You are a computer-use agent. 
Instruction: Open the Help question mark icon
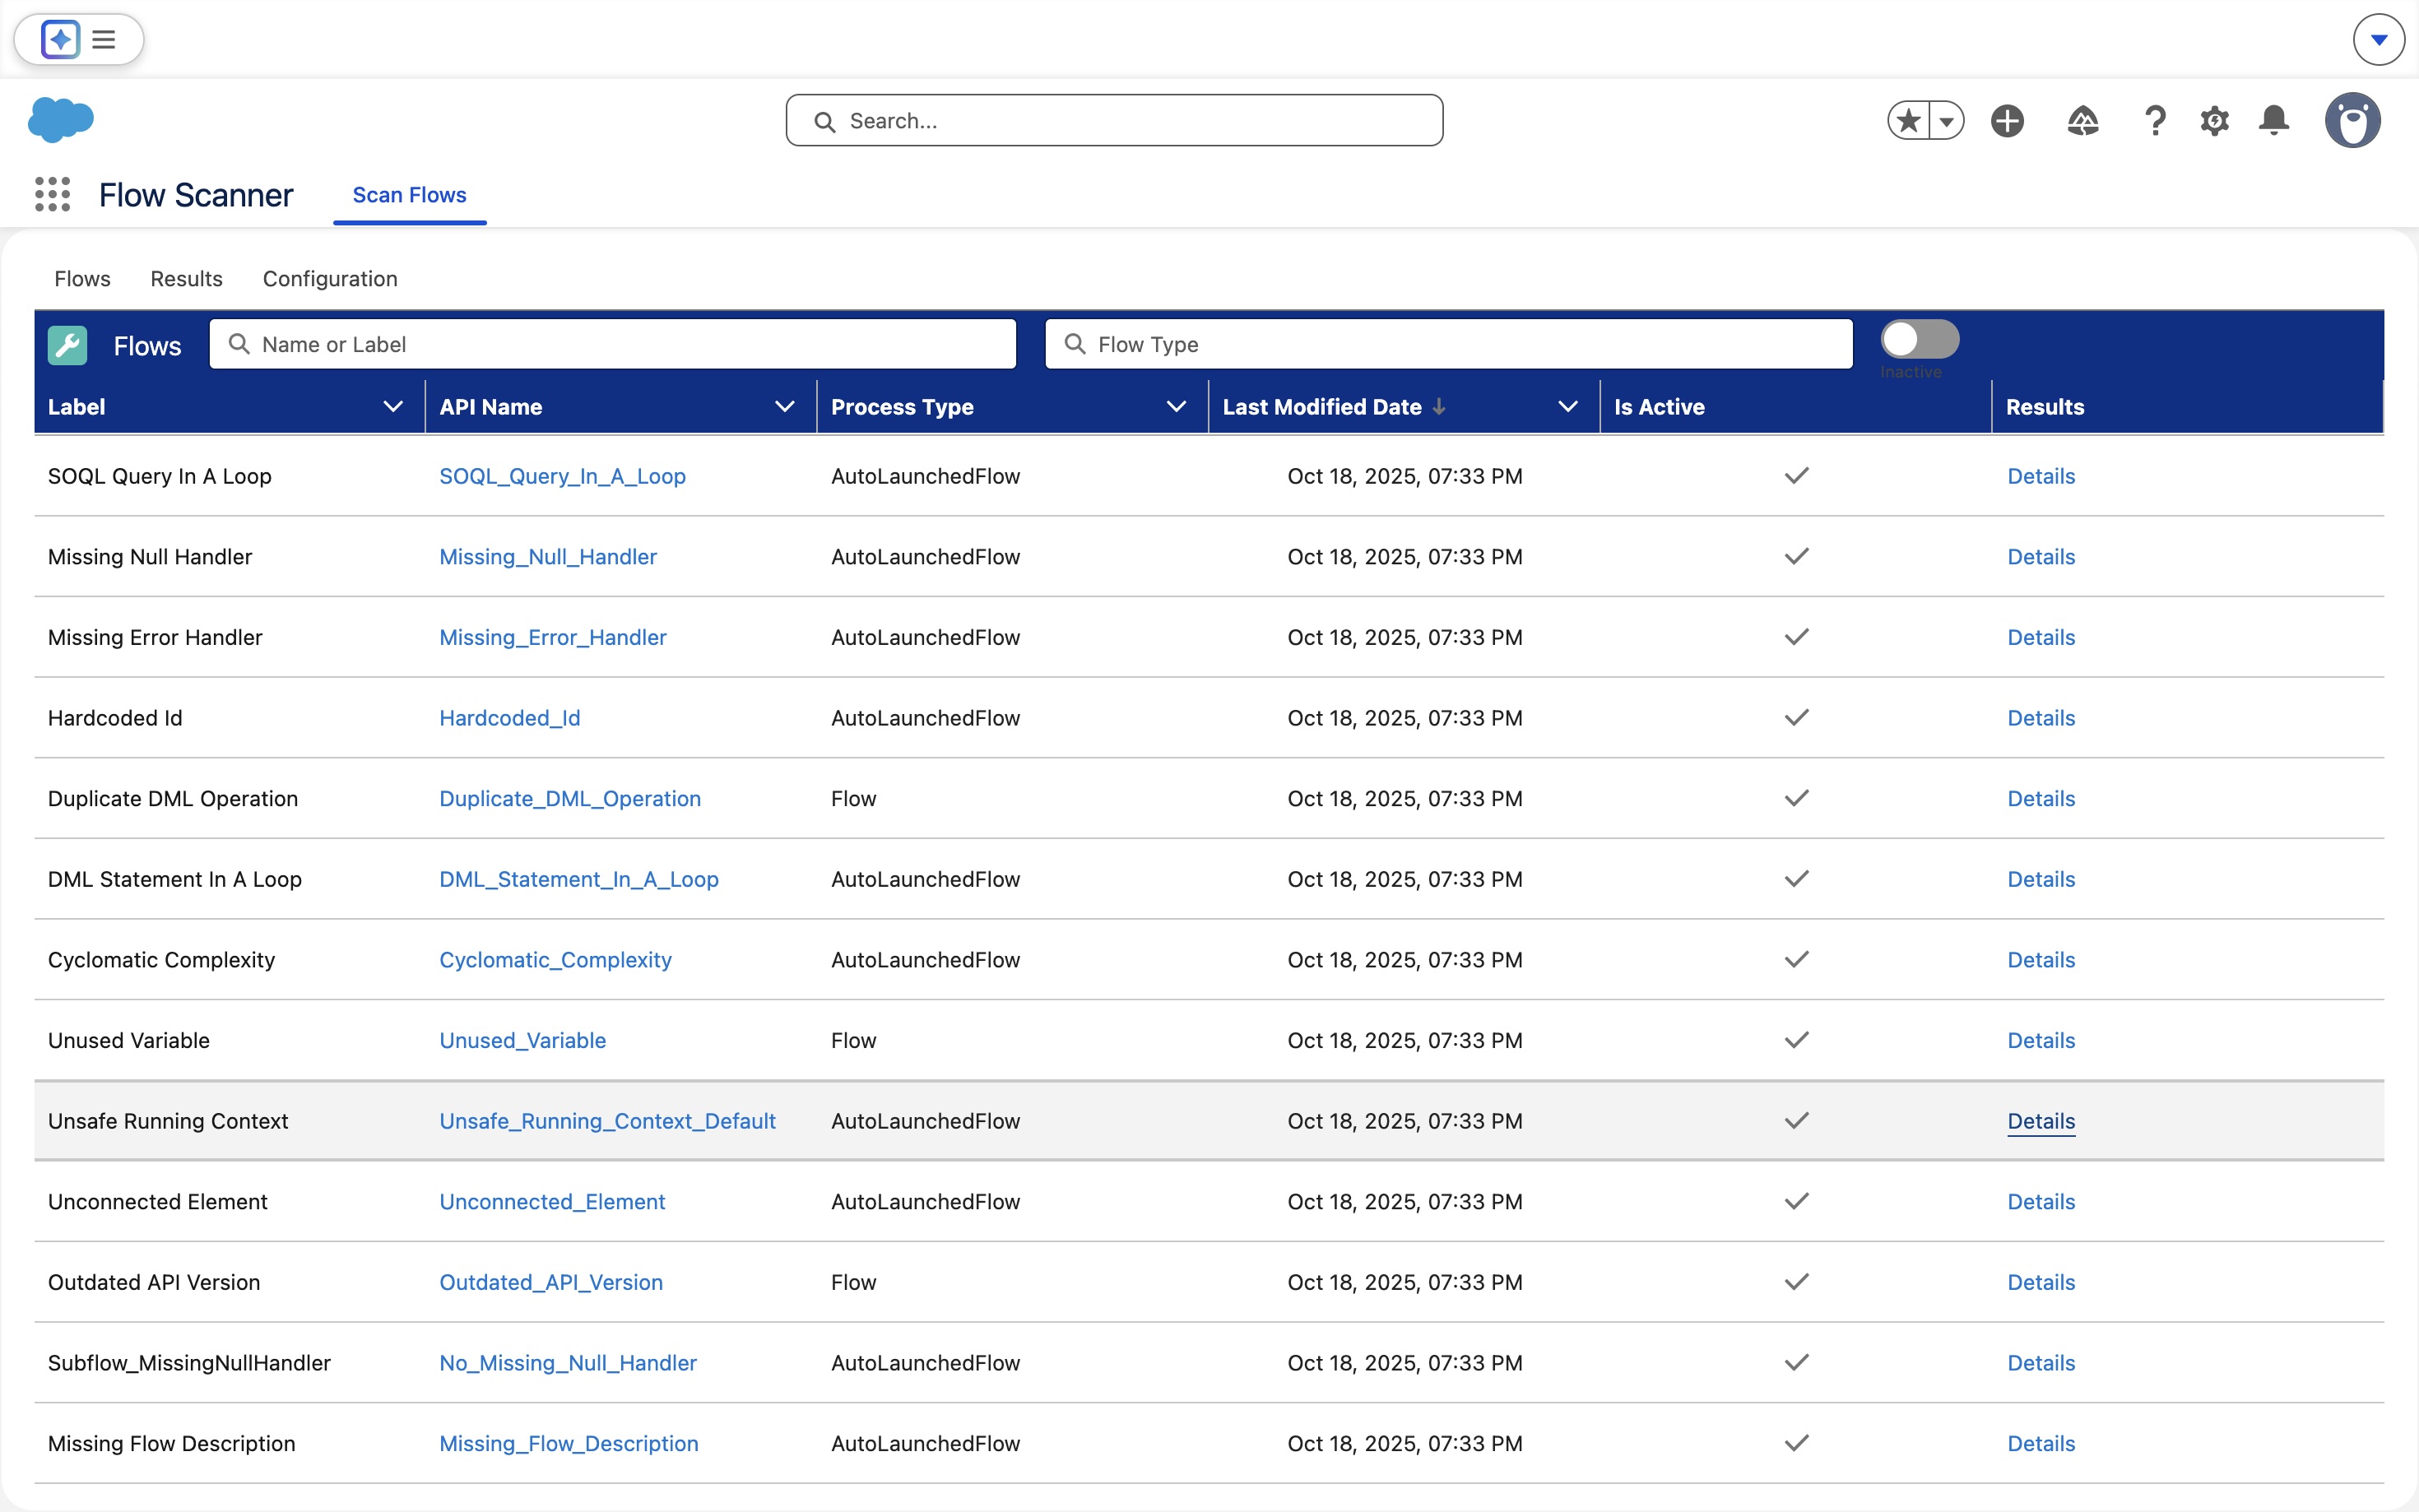pos(2154,120)
